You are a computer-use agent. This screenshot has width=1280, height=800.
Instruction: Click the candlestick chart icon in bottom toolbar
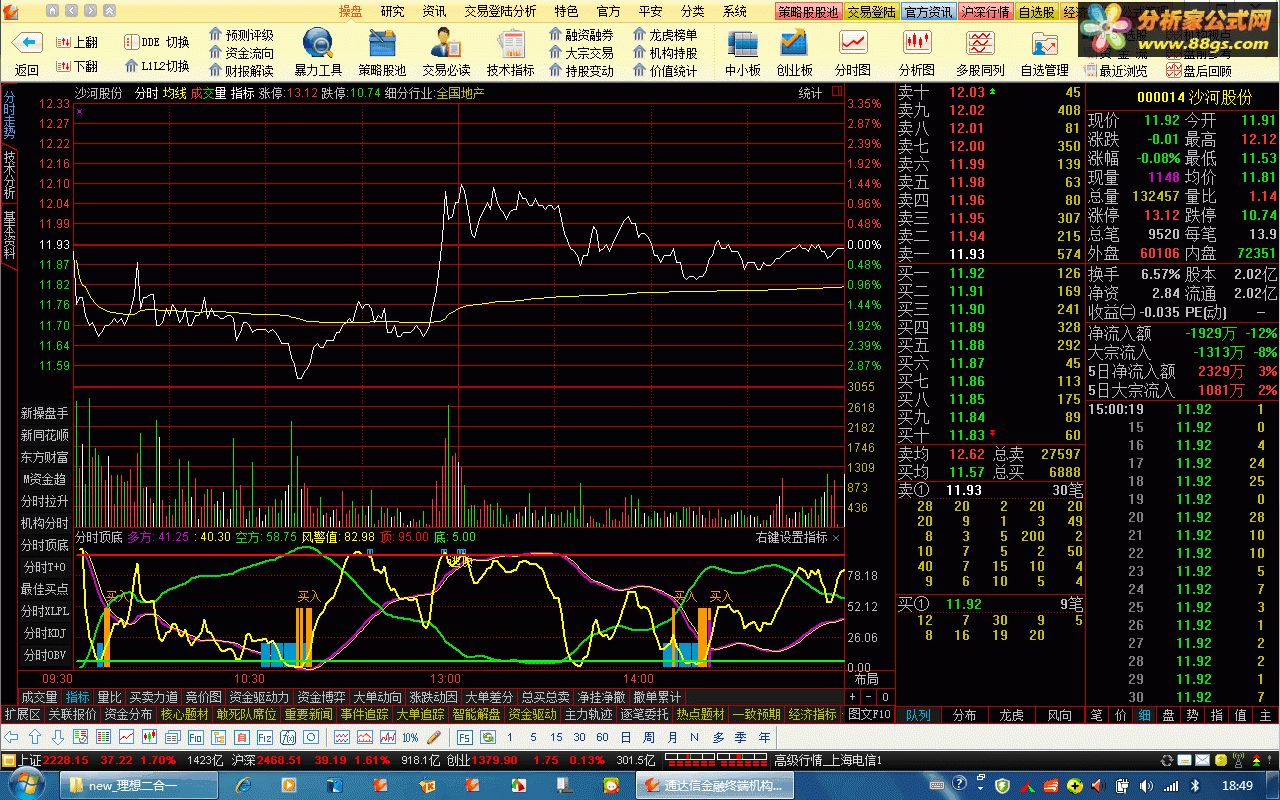(x=150, y=737)
